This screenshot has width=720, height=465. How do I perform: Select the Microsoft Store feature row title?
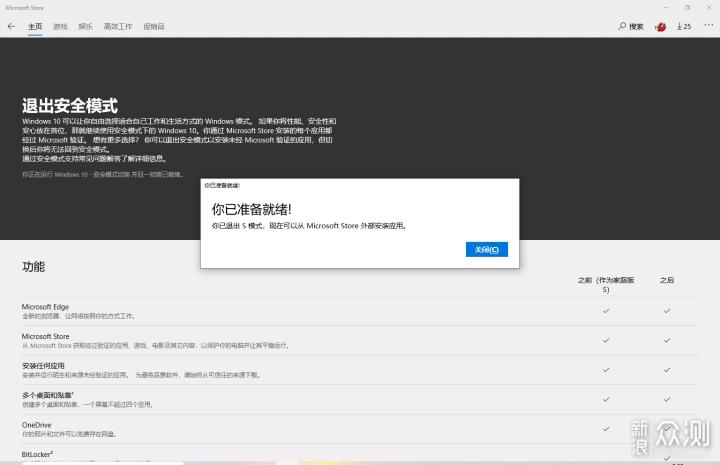pos(45,336)
